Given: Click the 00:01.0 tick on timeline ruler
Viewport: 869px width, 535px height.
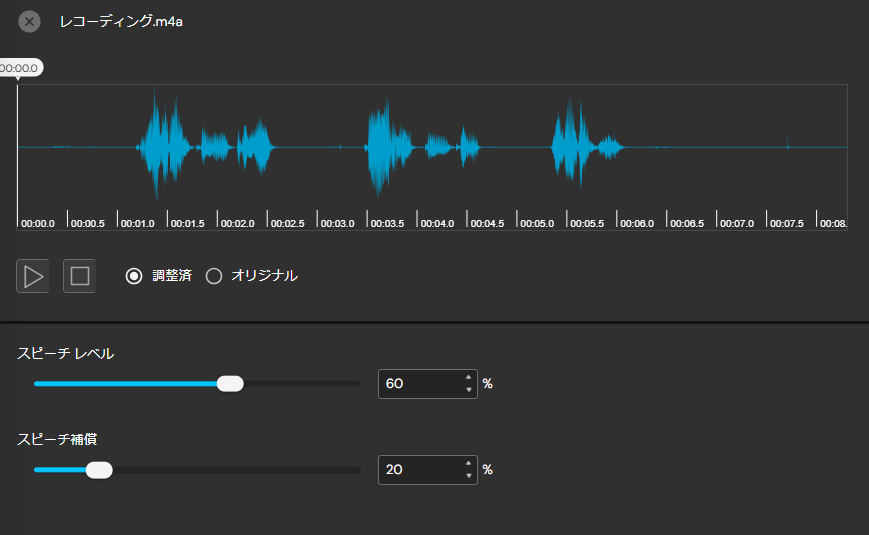Looking at the screenshot, I should 117,218.
